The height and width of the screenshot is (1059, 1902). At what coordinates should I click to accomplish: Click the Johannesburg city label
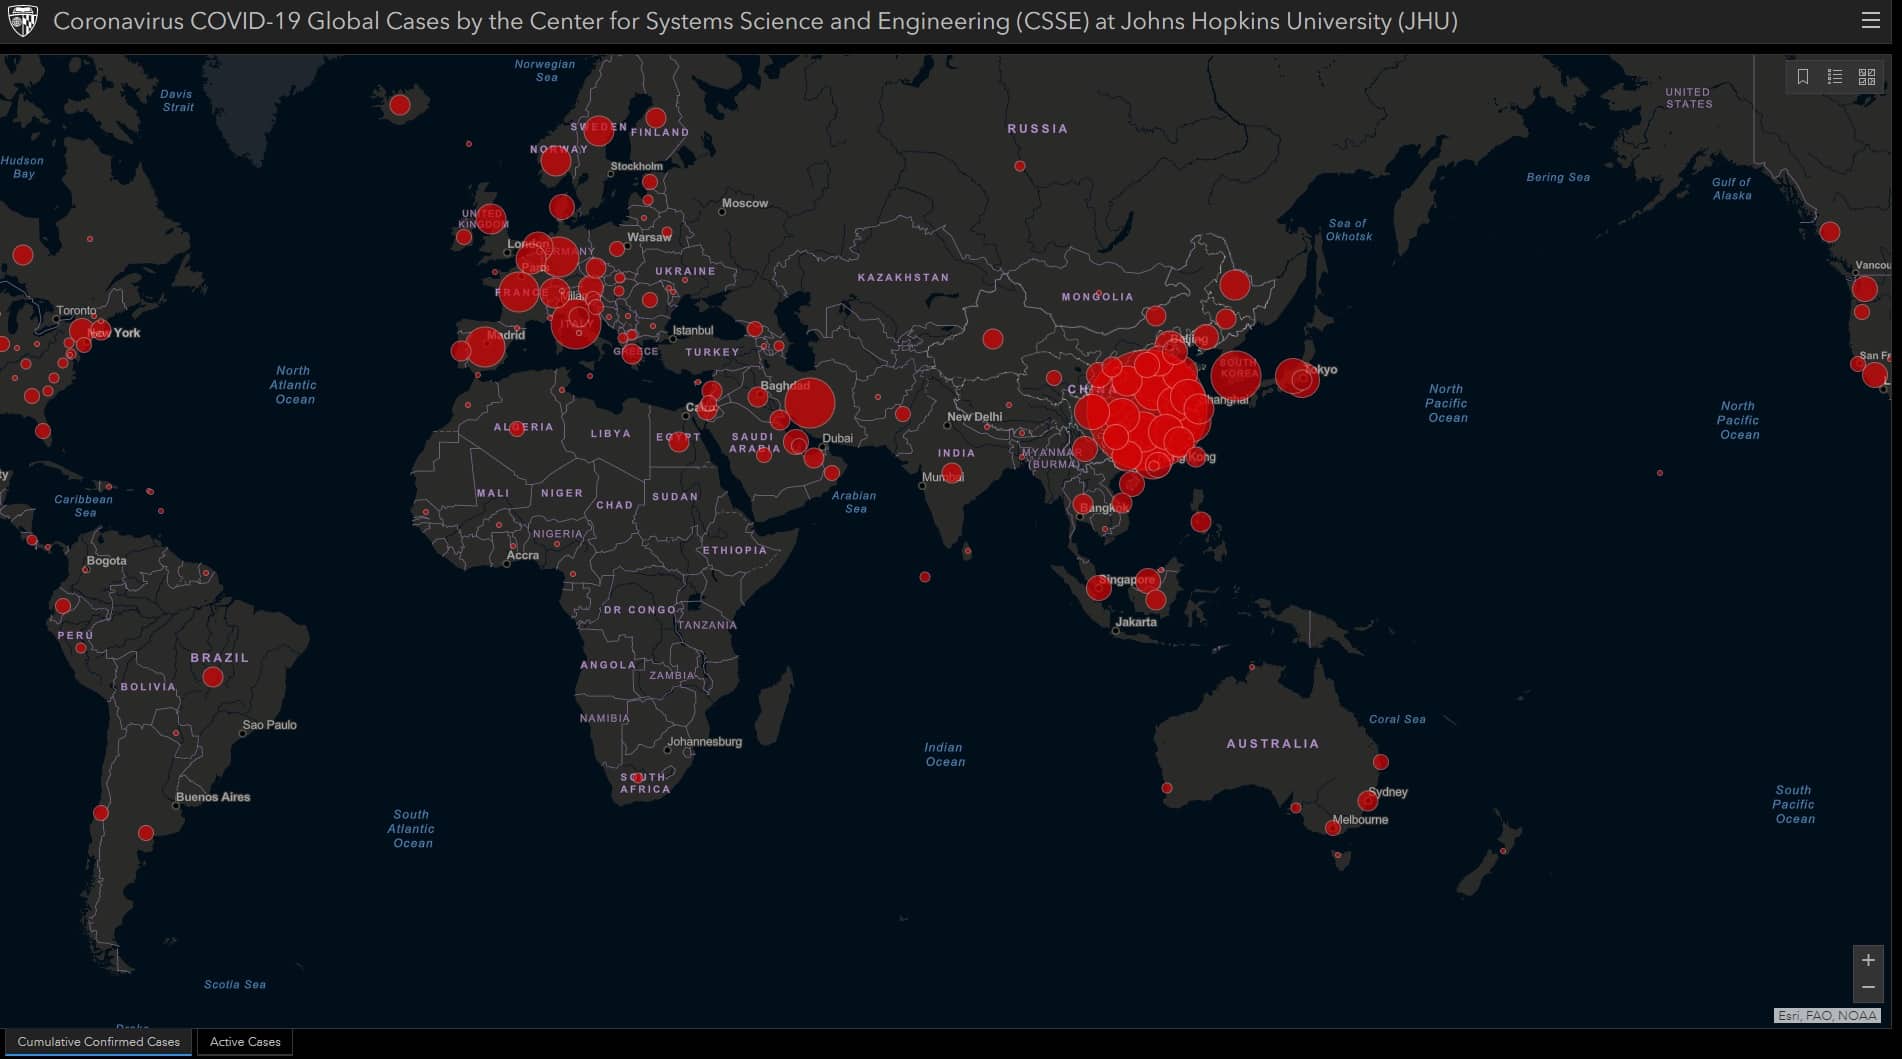[x=705, y=742]
